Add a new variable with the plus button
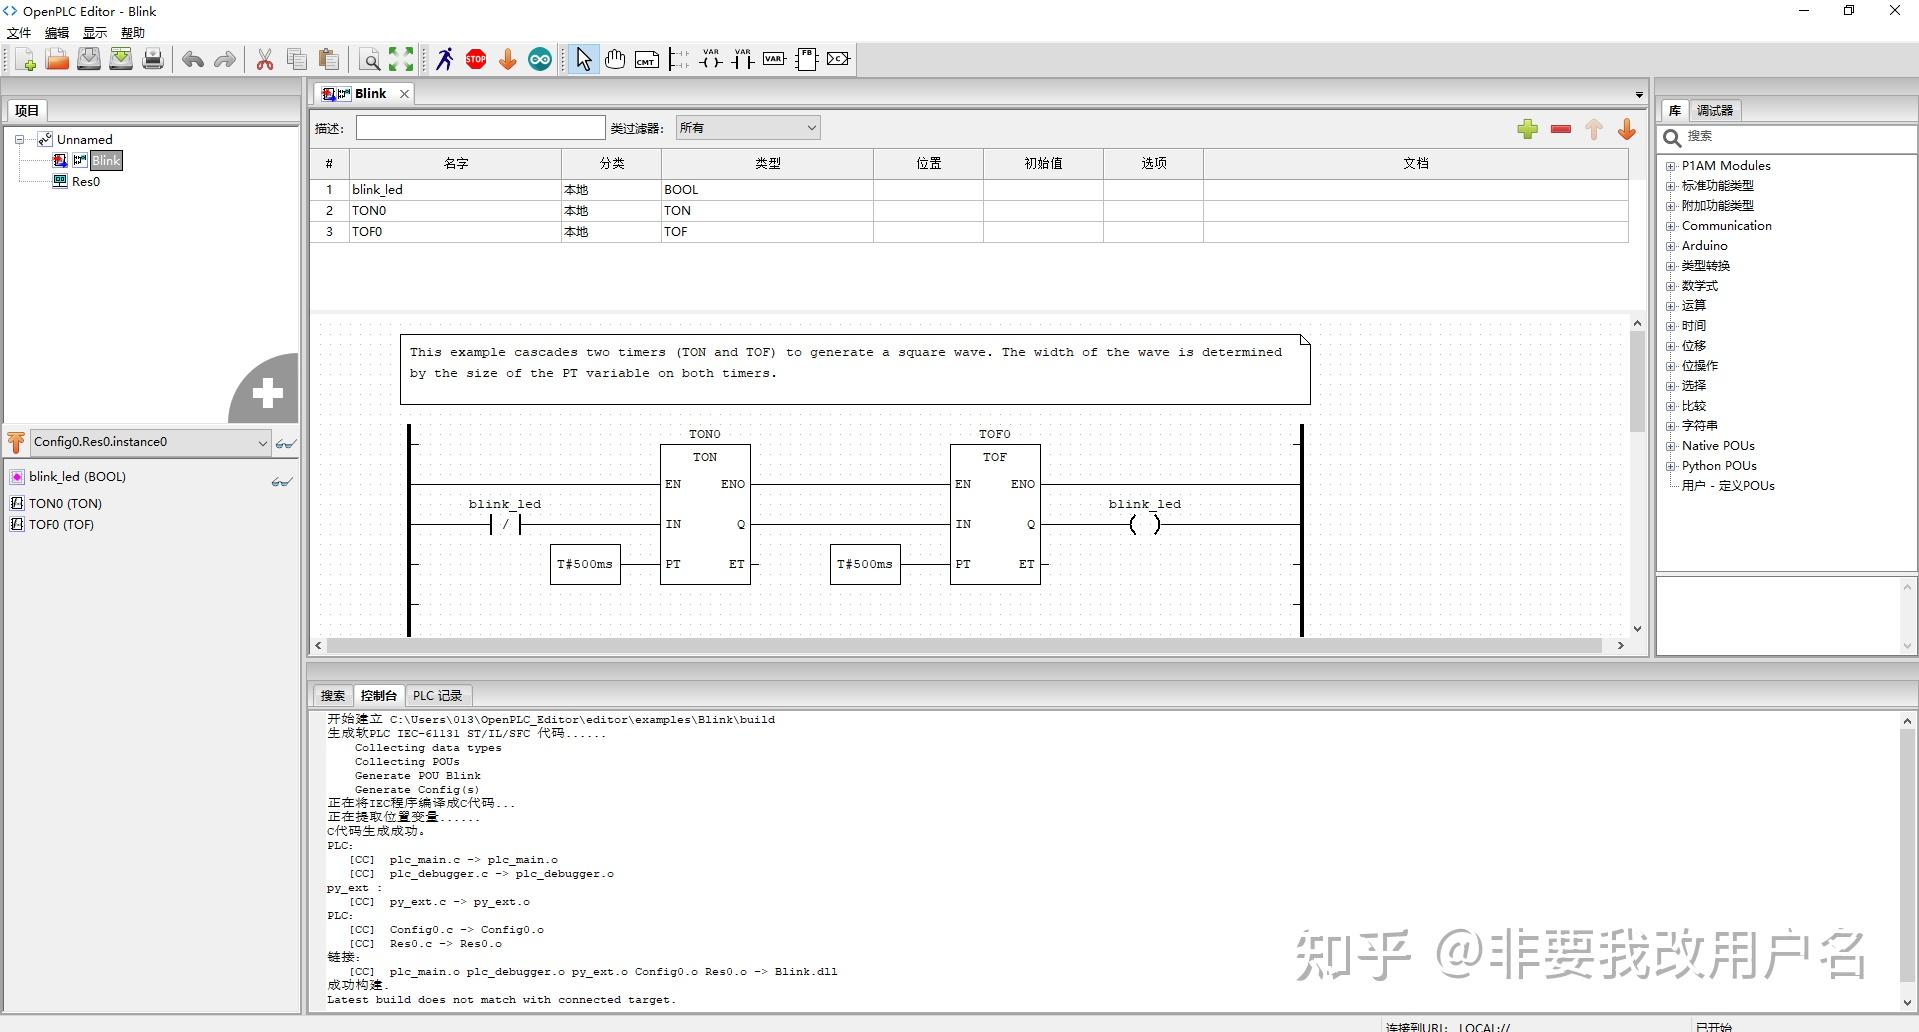Image resolution: width=1919 pixels, height=1032 pixels. (x=1527, y=128)
